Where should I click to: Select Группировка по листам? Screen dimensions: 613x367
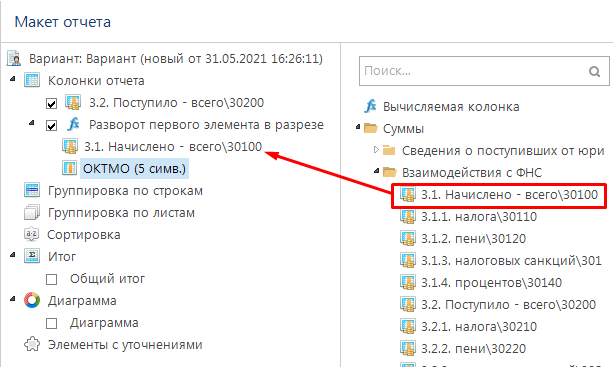pyautogui.click(x=121, y=213)
